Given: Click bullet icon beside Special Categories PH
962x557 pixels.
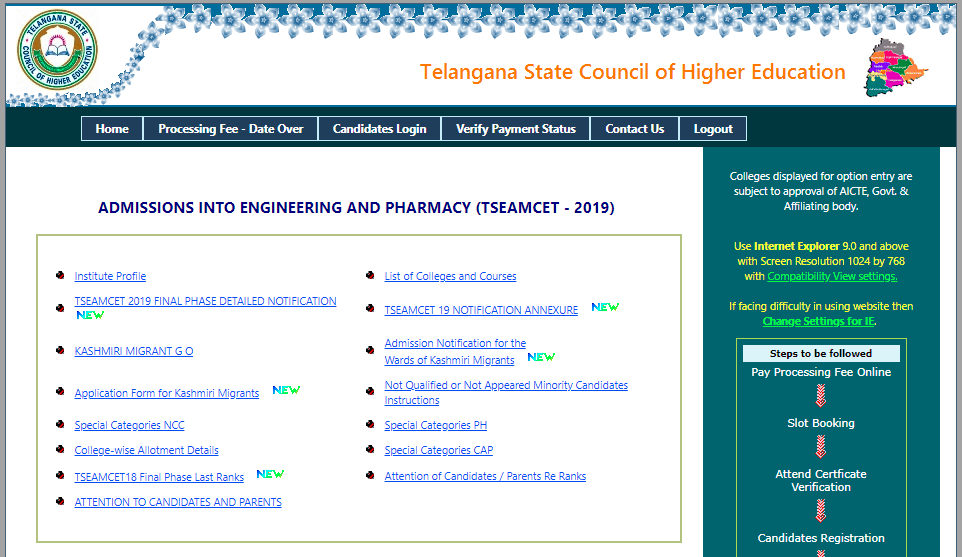Looking at the screenshot, I should point(371,425).
